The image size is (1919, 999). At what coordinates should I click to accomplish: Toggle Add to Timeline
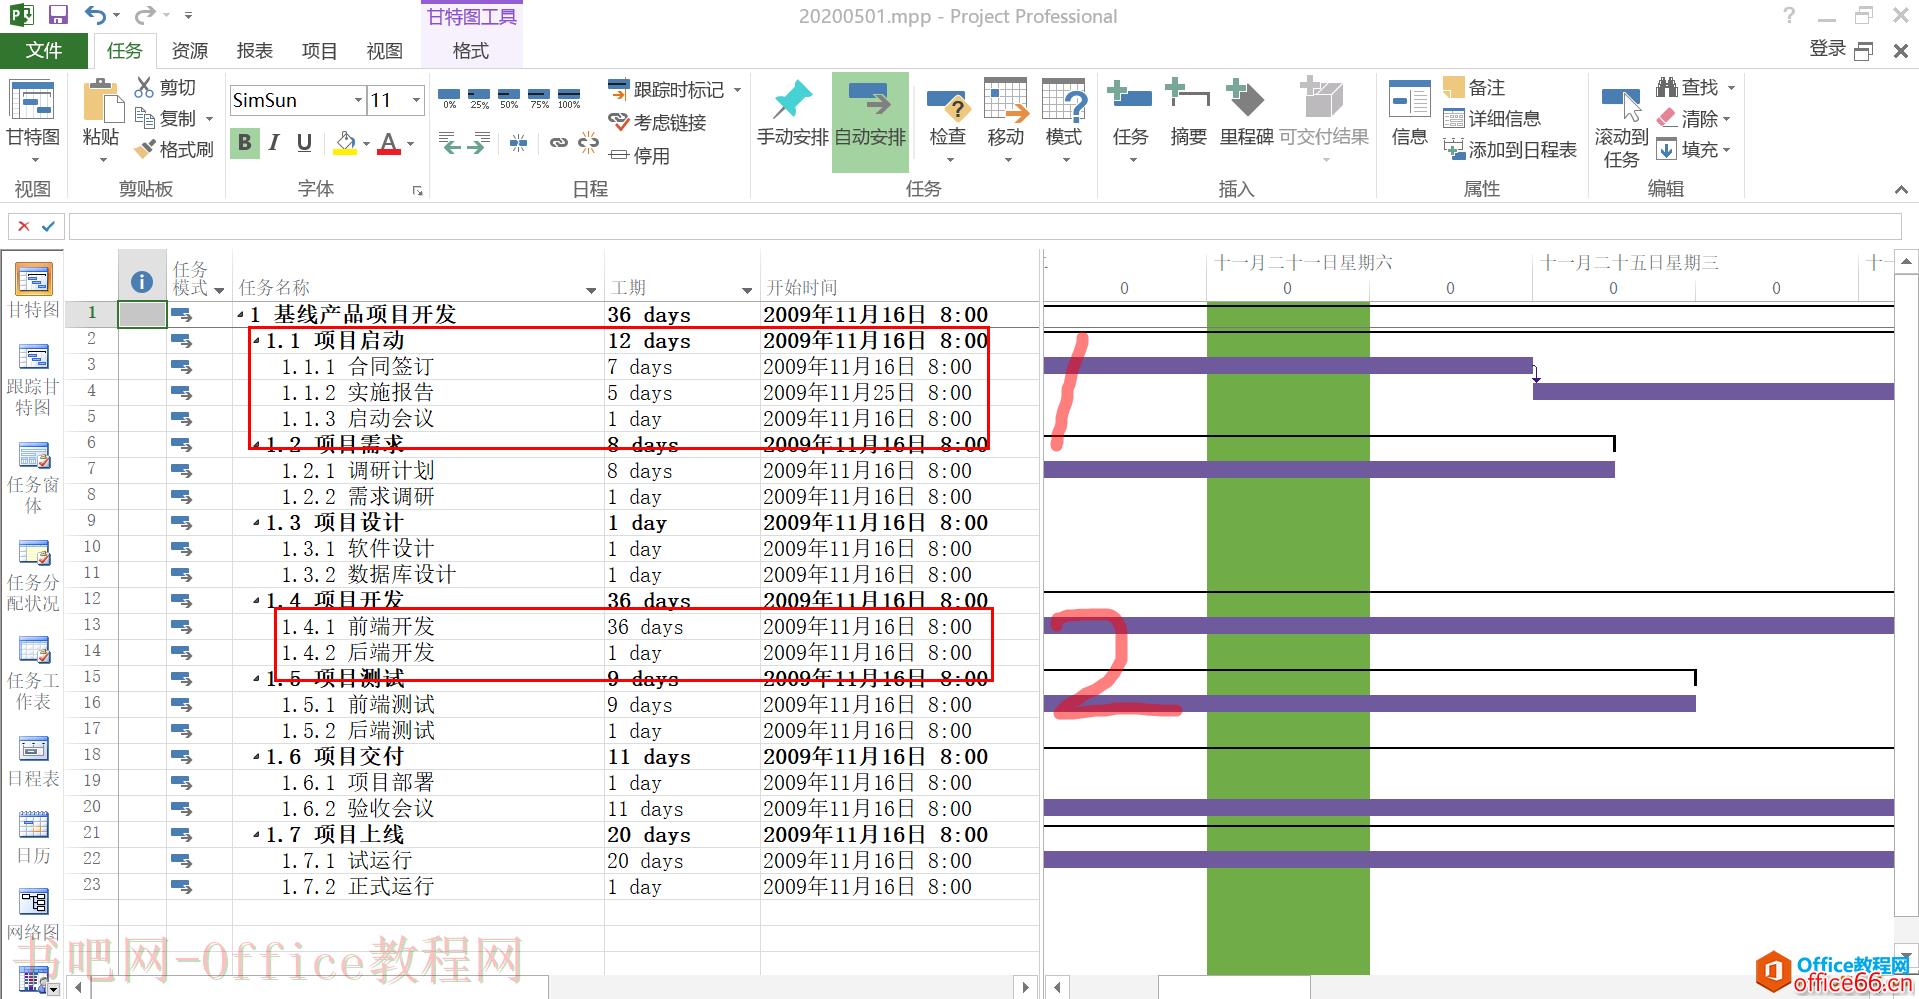point(1510,149)
